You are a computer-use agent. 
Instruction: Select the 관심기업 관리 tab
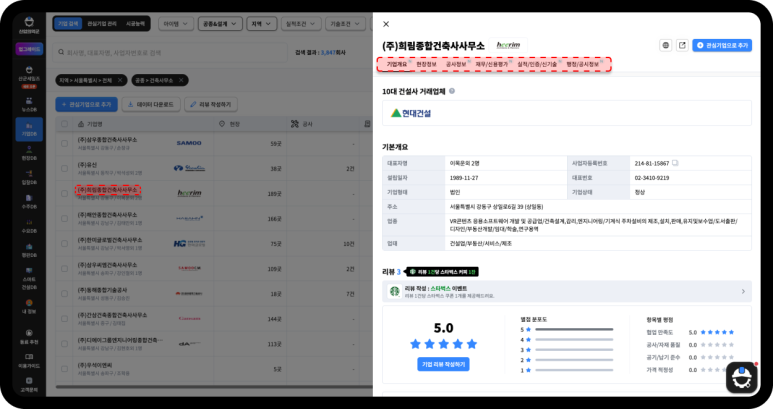tap(102, 24)
